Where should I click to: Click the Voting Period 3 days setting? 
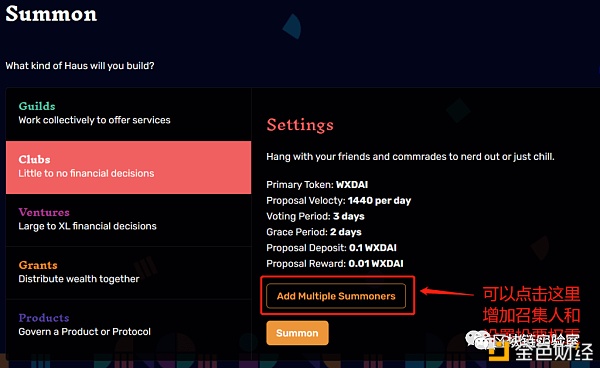coord(315,216)
